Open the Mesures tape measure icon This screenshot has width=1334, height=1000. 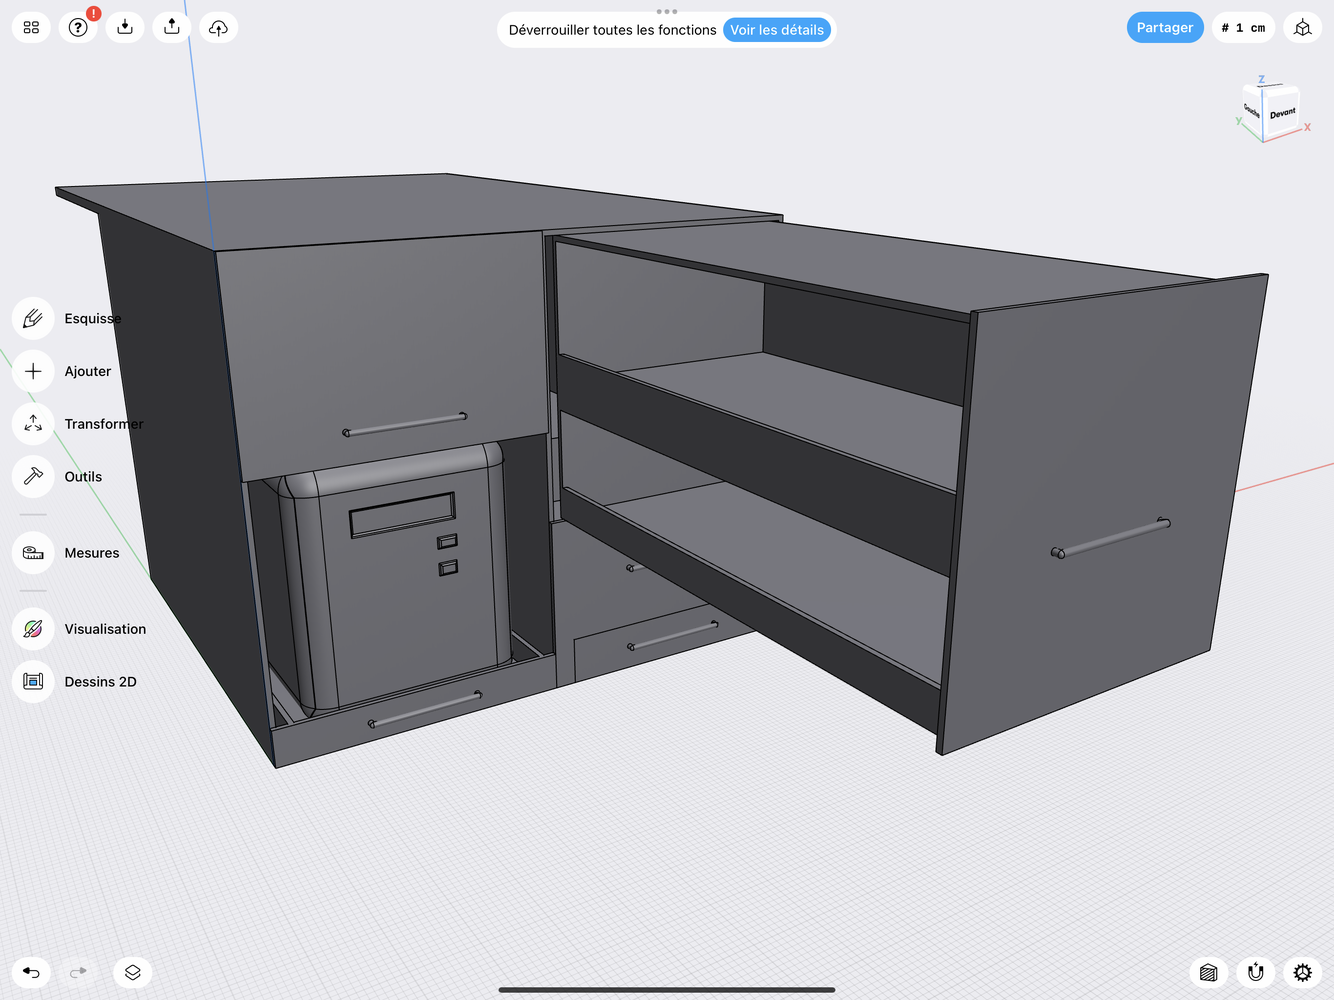tap(33, 552)
